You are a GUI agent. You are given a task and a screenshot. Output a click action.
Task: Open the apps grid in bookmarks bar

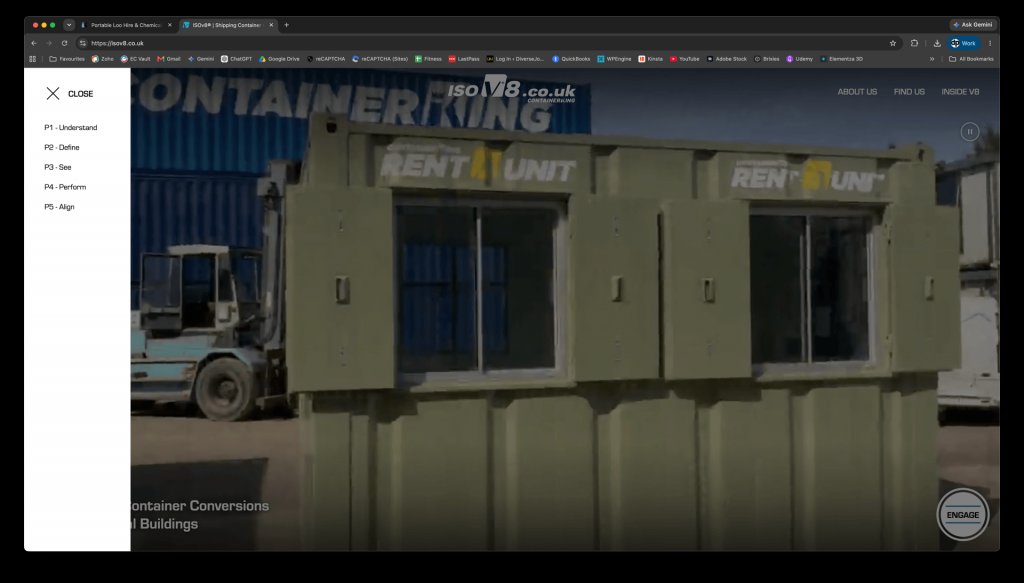click(x=33, y=59)
